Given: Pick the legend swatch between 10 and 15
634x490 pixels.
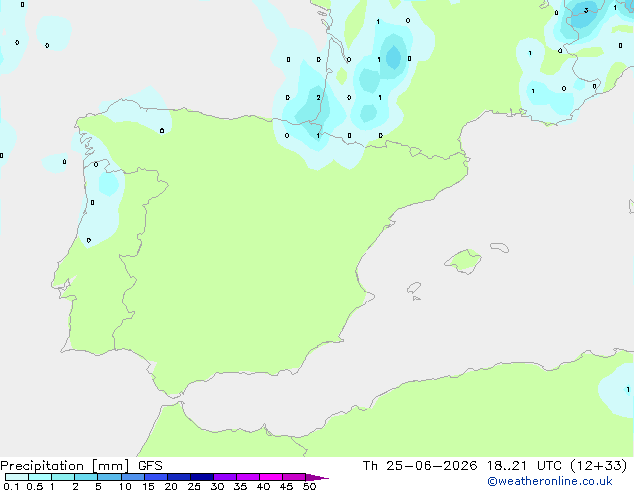Looking at the screenshot, I should tap(132, 477).
